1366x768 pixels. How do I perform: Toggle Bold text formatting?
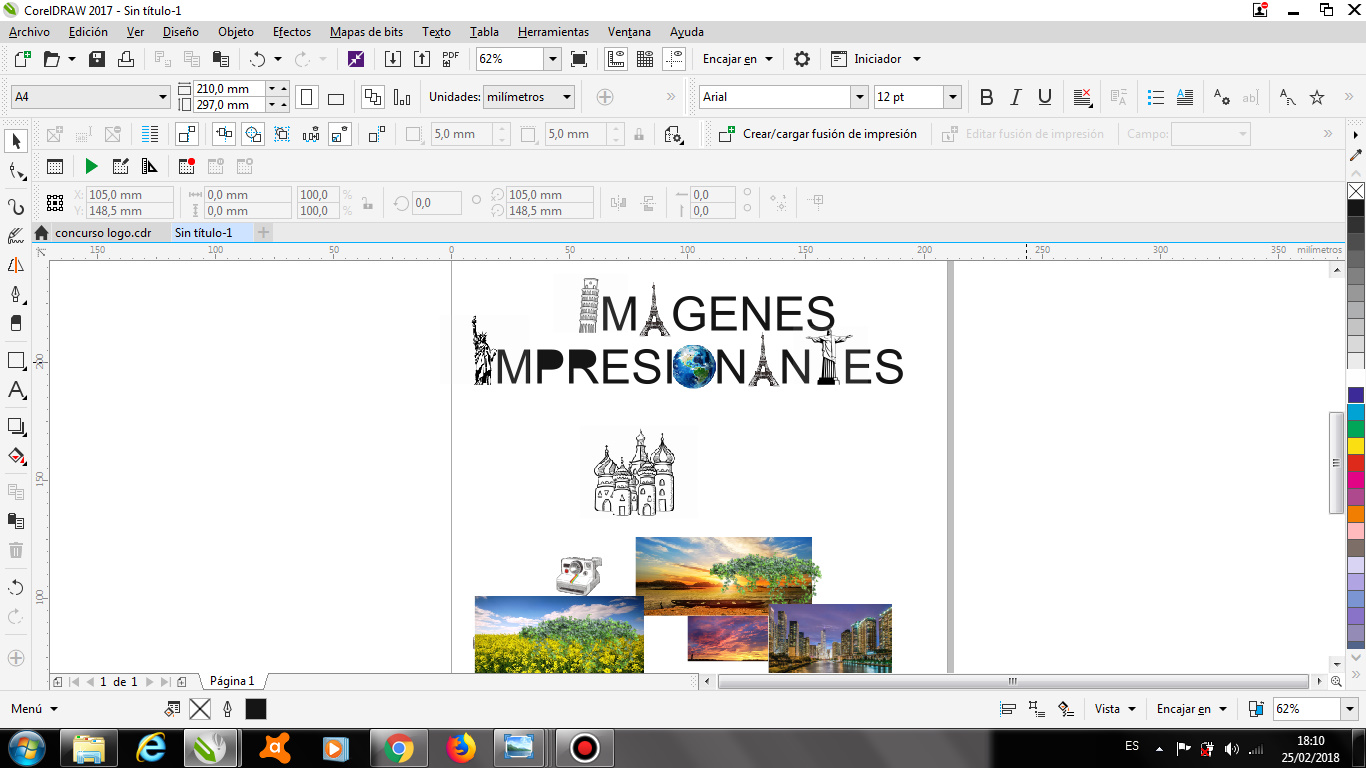pyautogui.click(x=987, y=97)
